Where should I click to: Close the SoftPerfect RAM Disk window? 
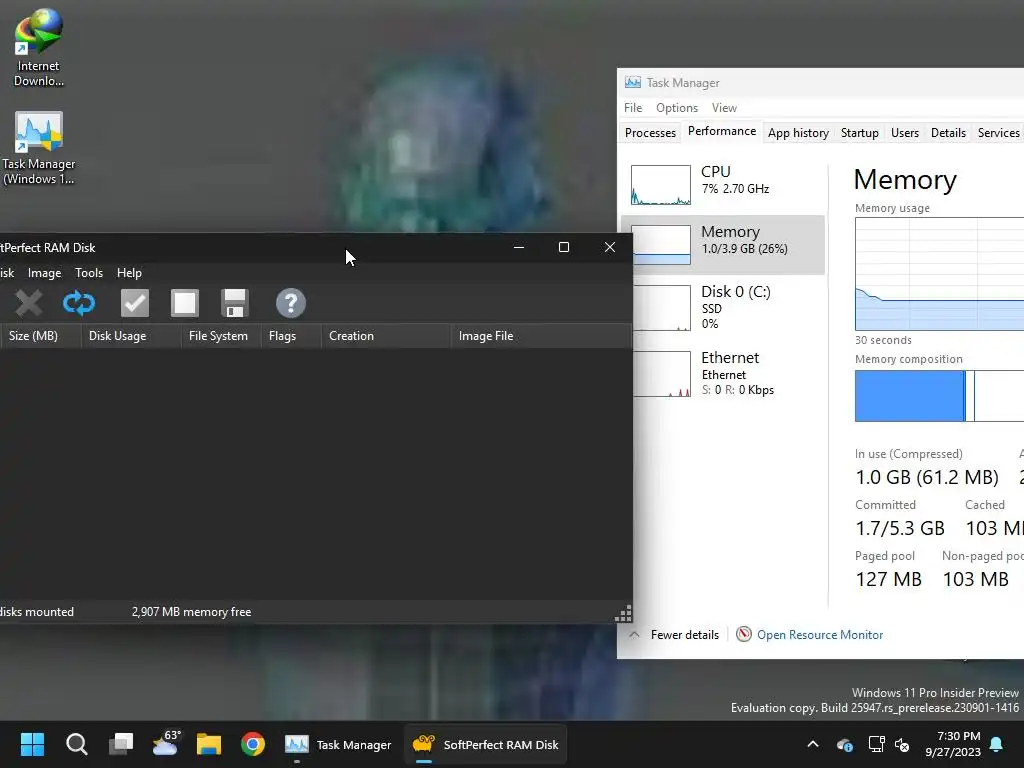(x=610, y=248)
